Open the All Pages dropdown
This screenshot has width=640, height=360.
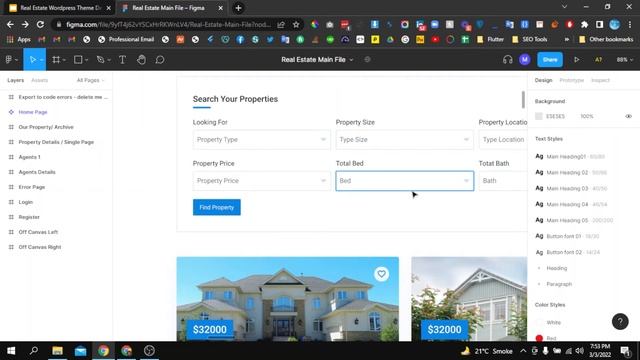point(90,80)
